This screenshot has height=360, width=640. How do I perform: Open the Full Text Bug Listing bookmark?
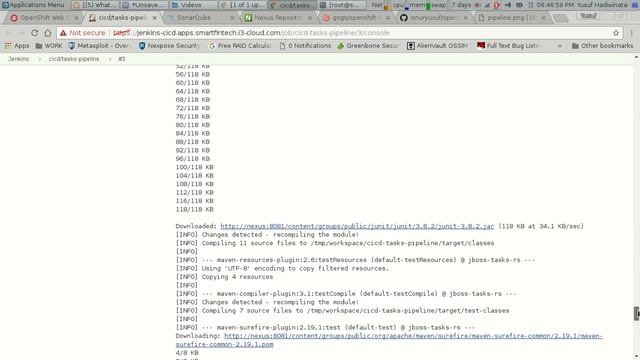click(509, 46)
